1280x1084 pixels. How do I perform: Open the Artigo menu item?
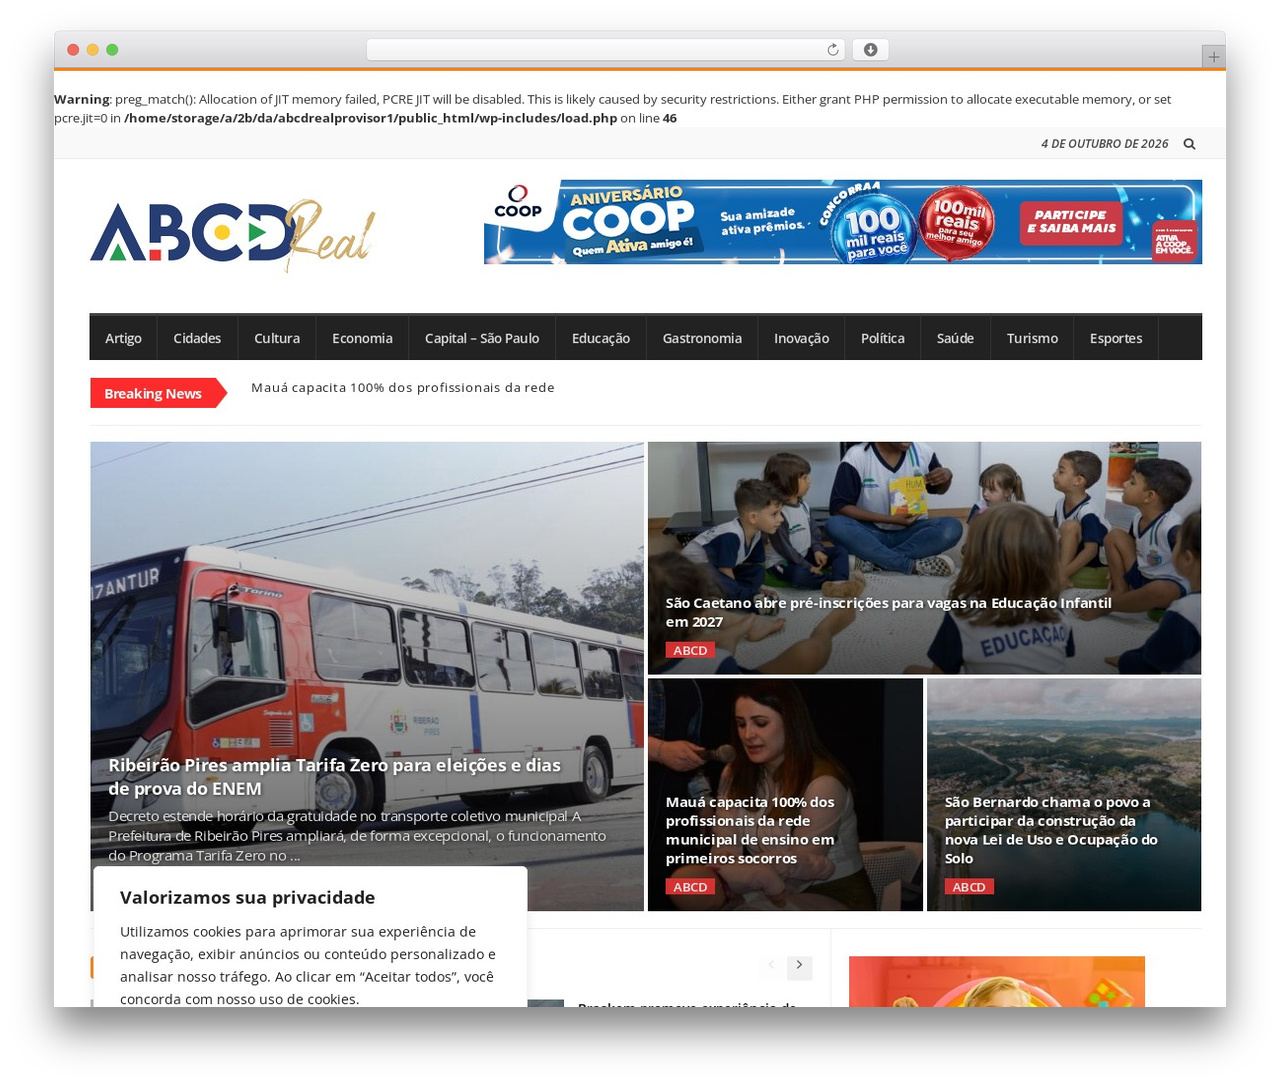[x=123, y=338]
